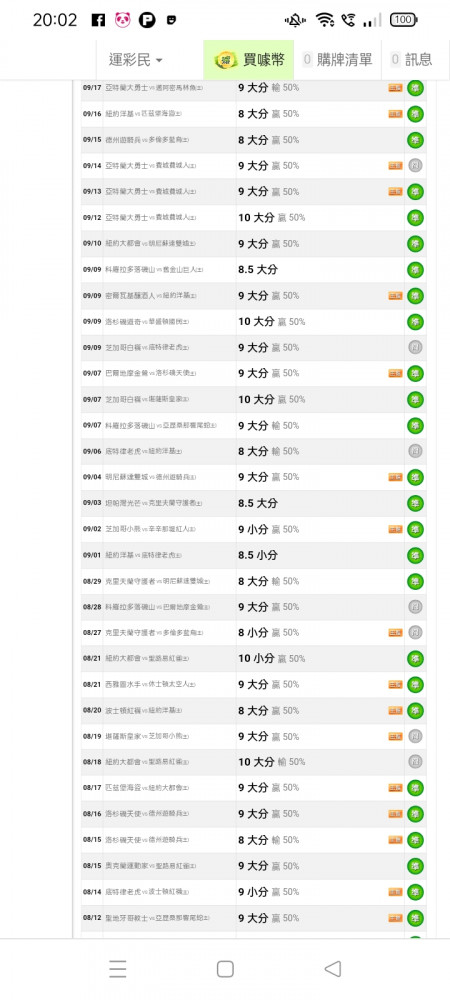This screenshot has height=1000, width=450.
Task: Click orange badge in the 09/13 row
Action: tap(395, 191)
